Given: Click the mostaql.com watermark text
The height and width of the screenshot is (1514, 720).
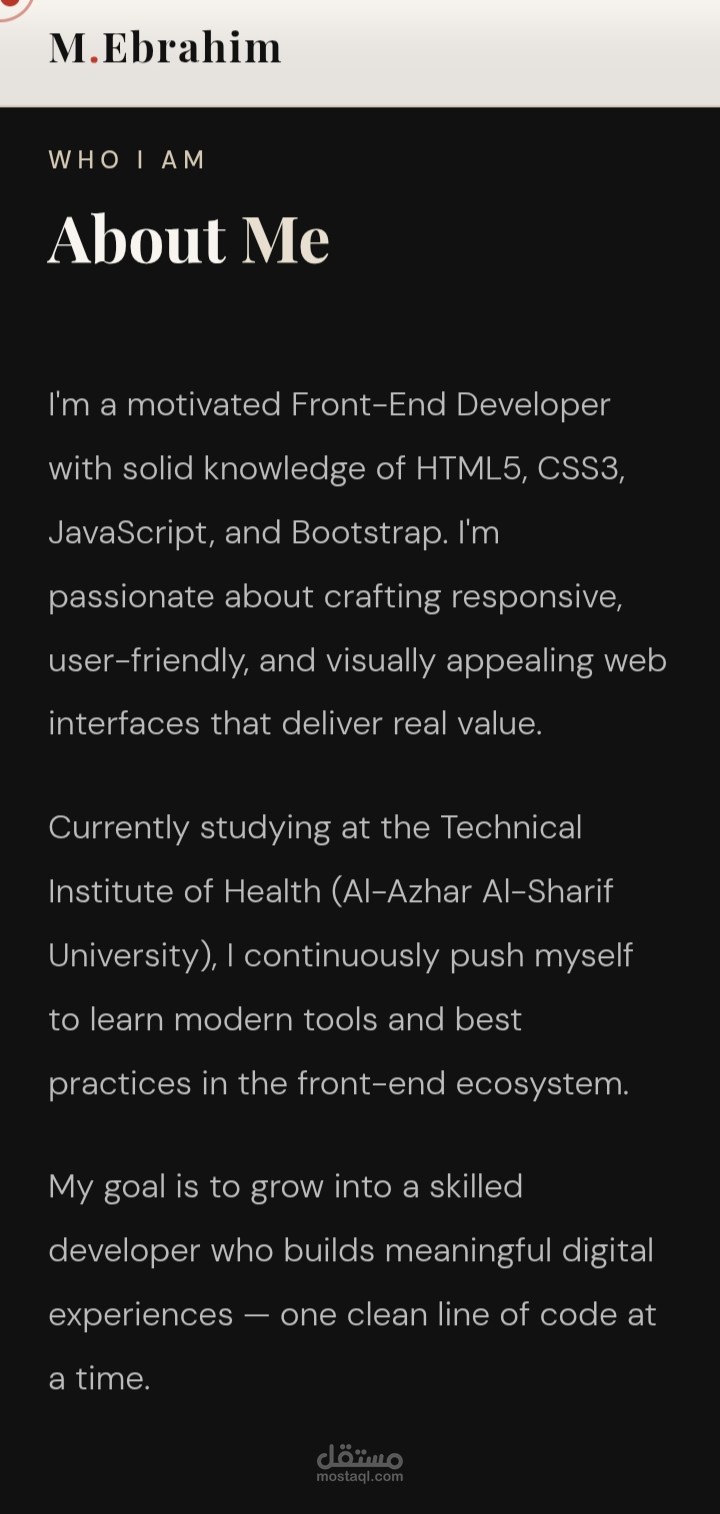Looking at the screenshot, I should click(359, 1476).
